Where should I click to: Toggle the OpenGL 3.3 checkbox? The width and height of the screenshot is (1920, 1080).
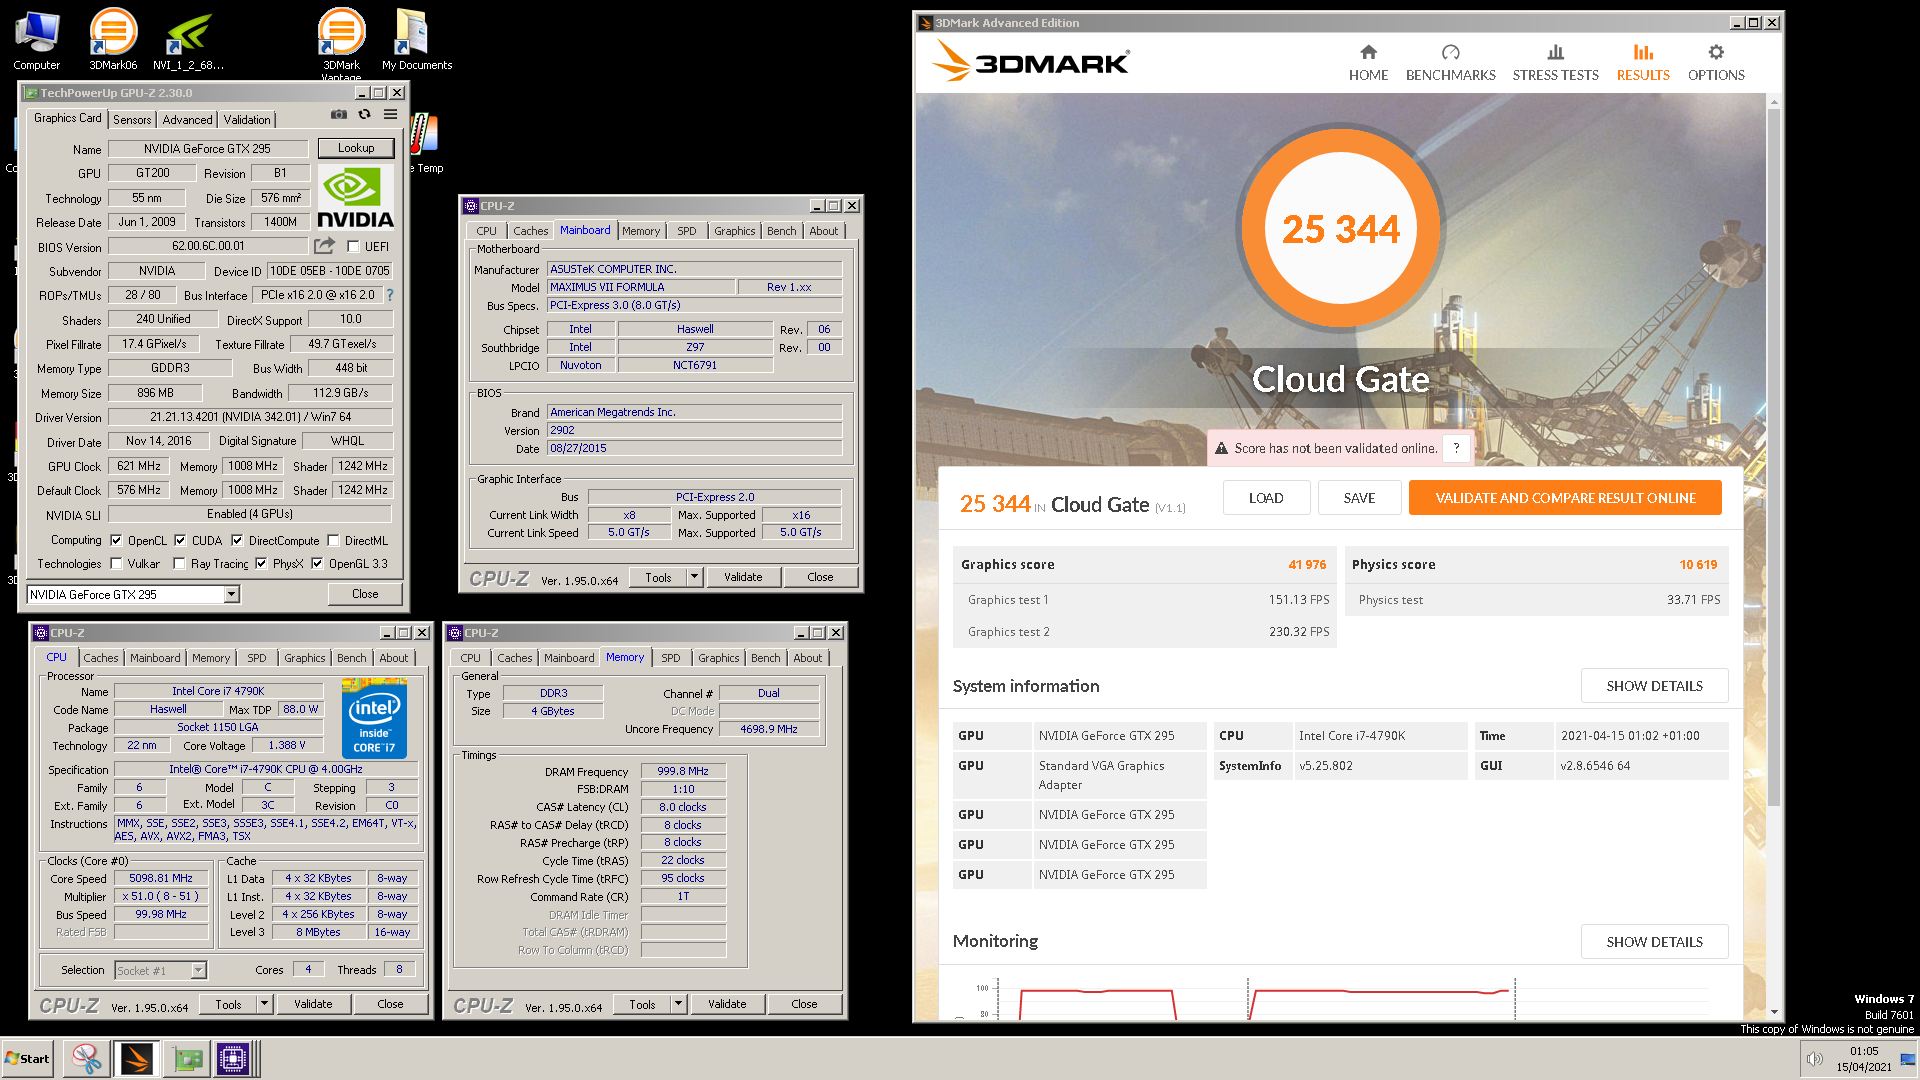click(317, 563)
